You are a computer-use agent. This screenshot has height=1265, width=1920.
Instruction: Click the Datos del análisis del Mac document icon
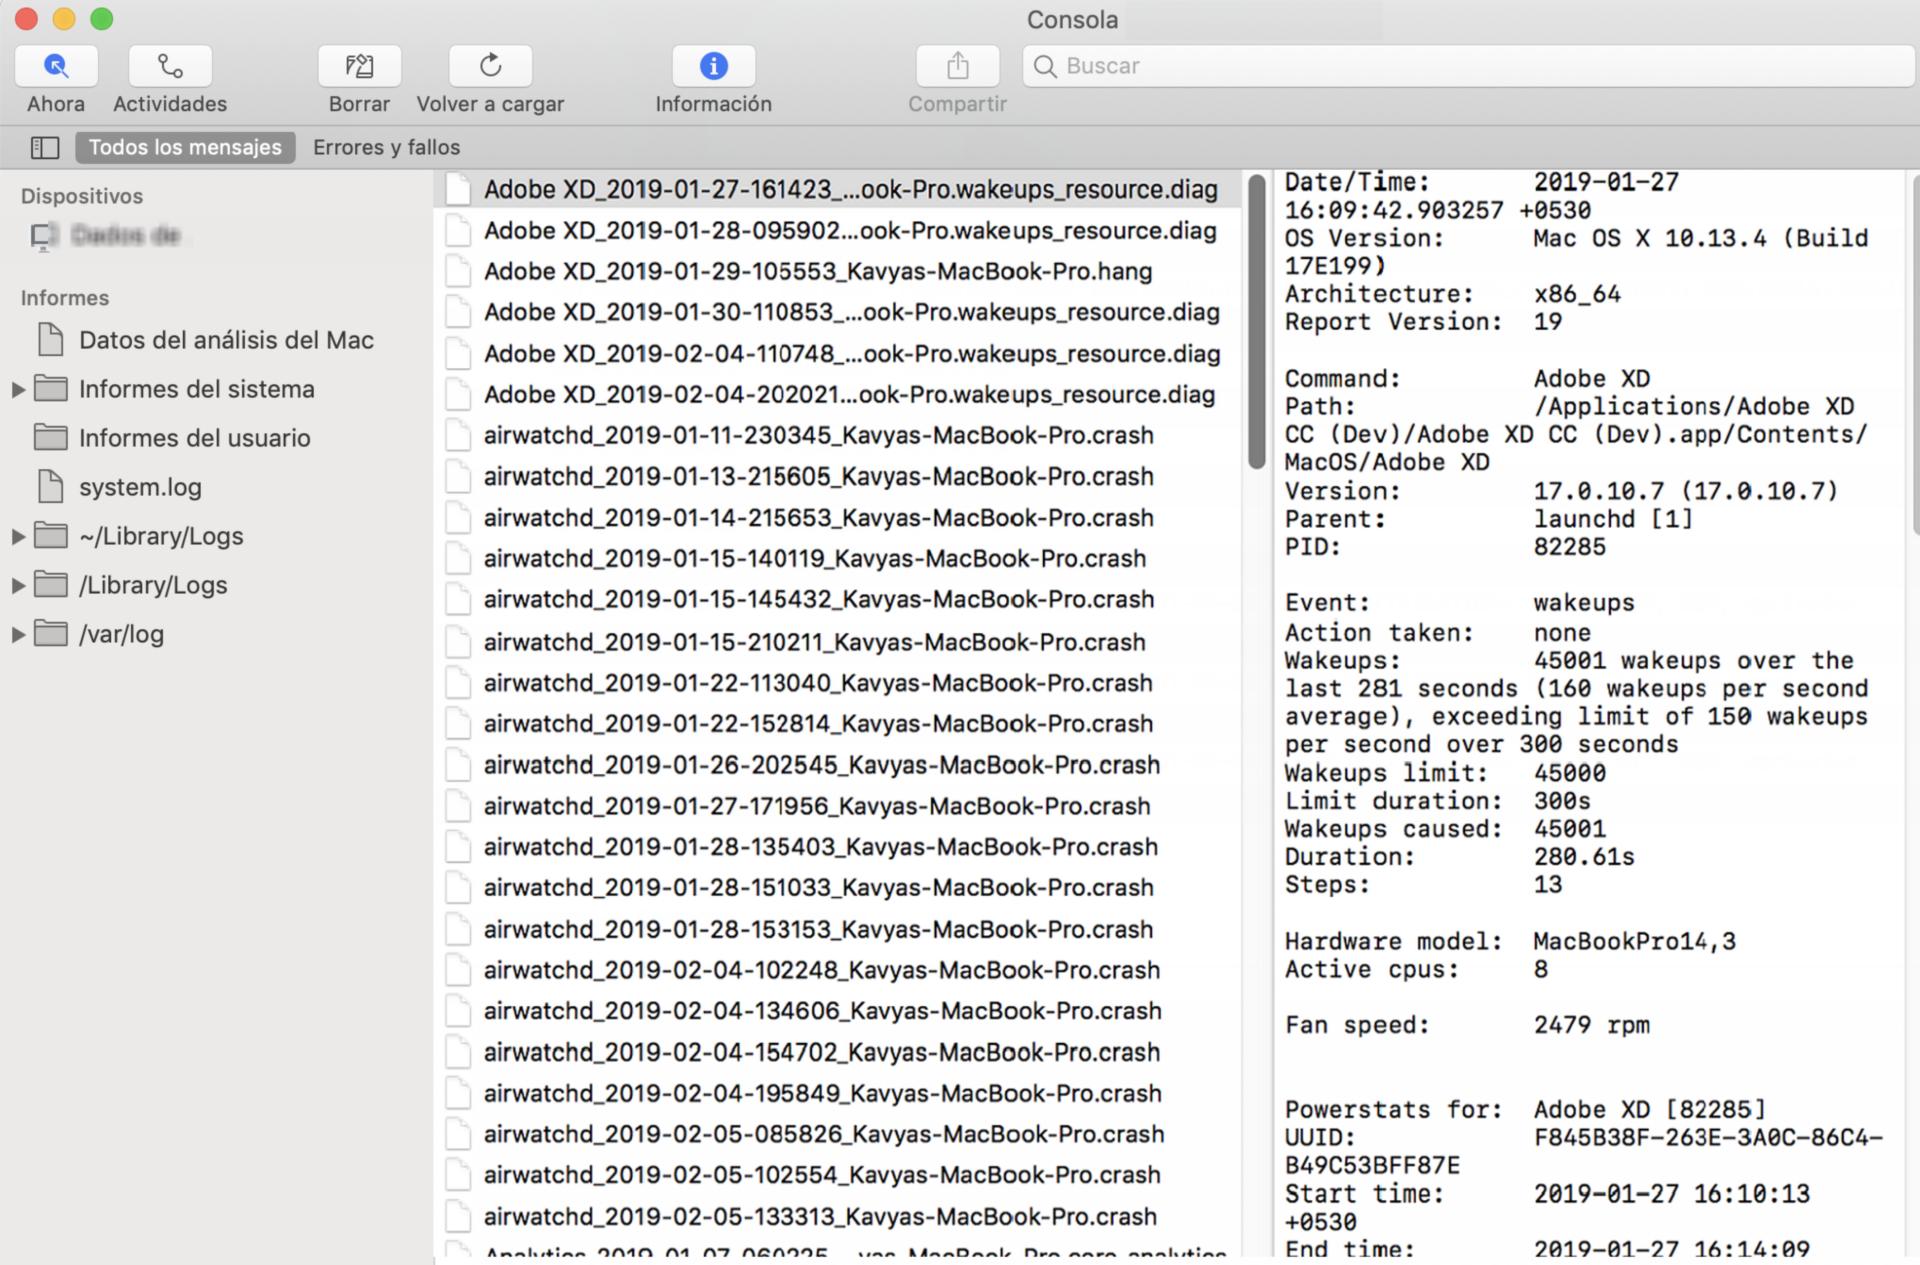pyautogui.click(x=51, y=340)
